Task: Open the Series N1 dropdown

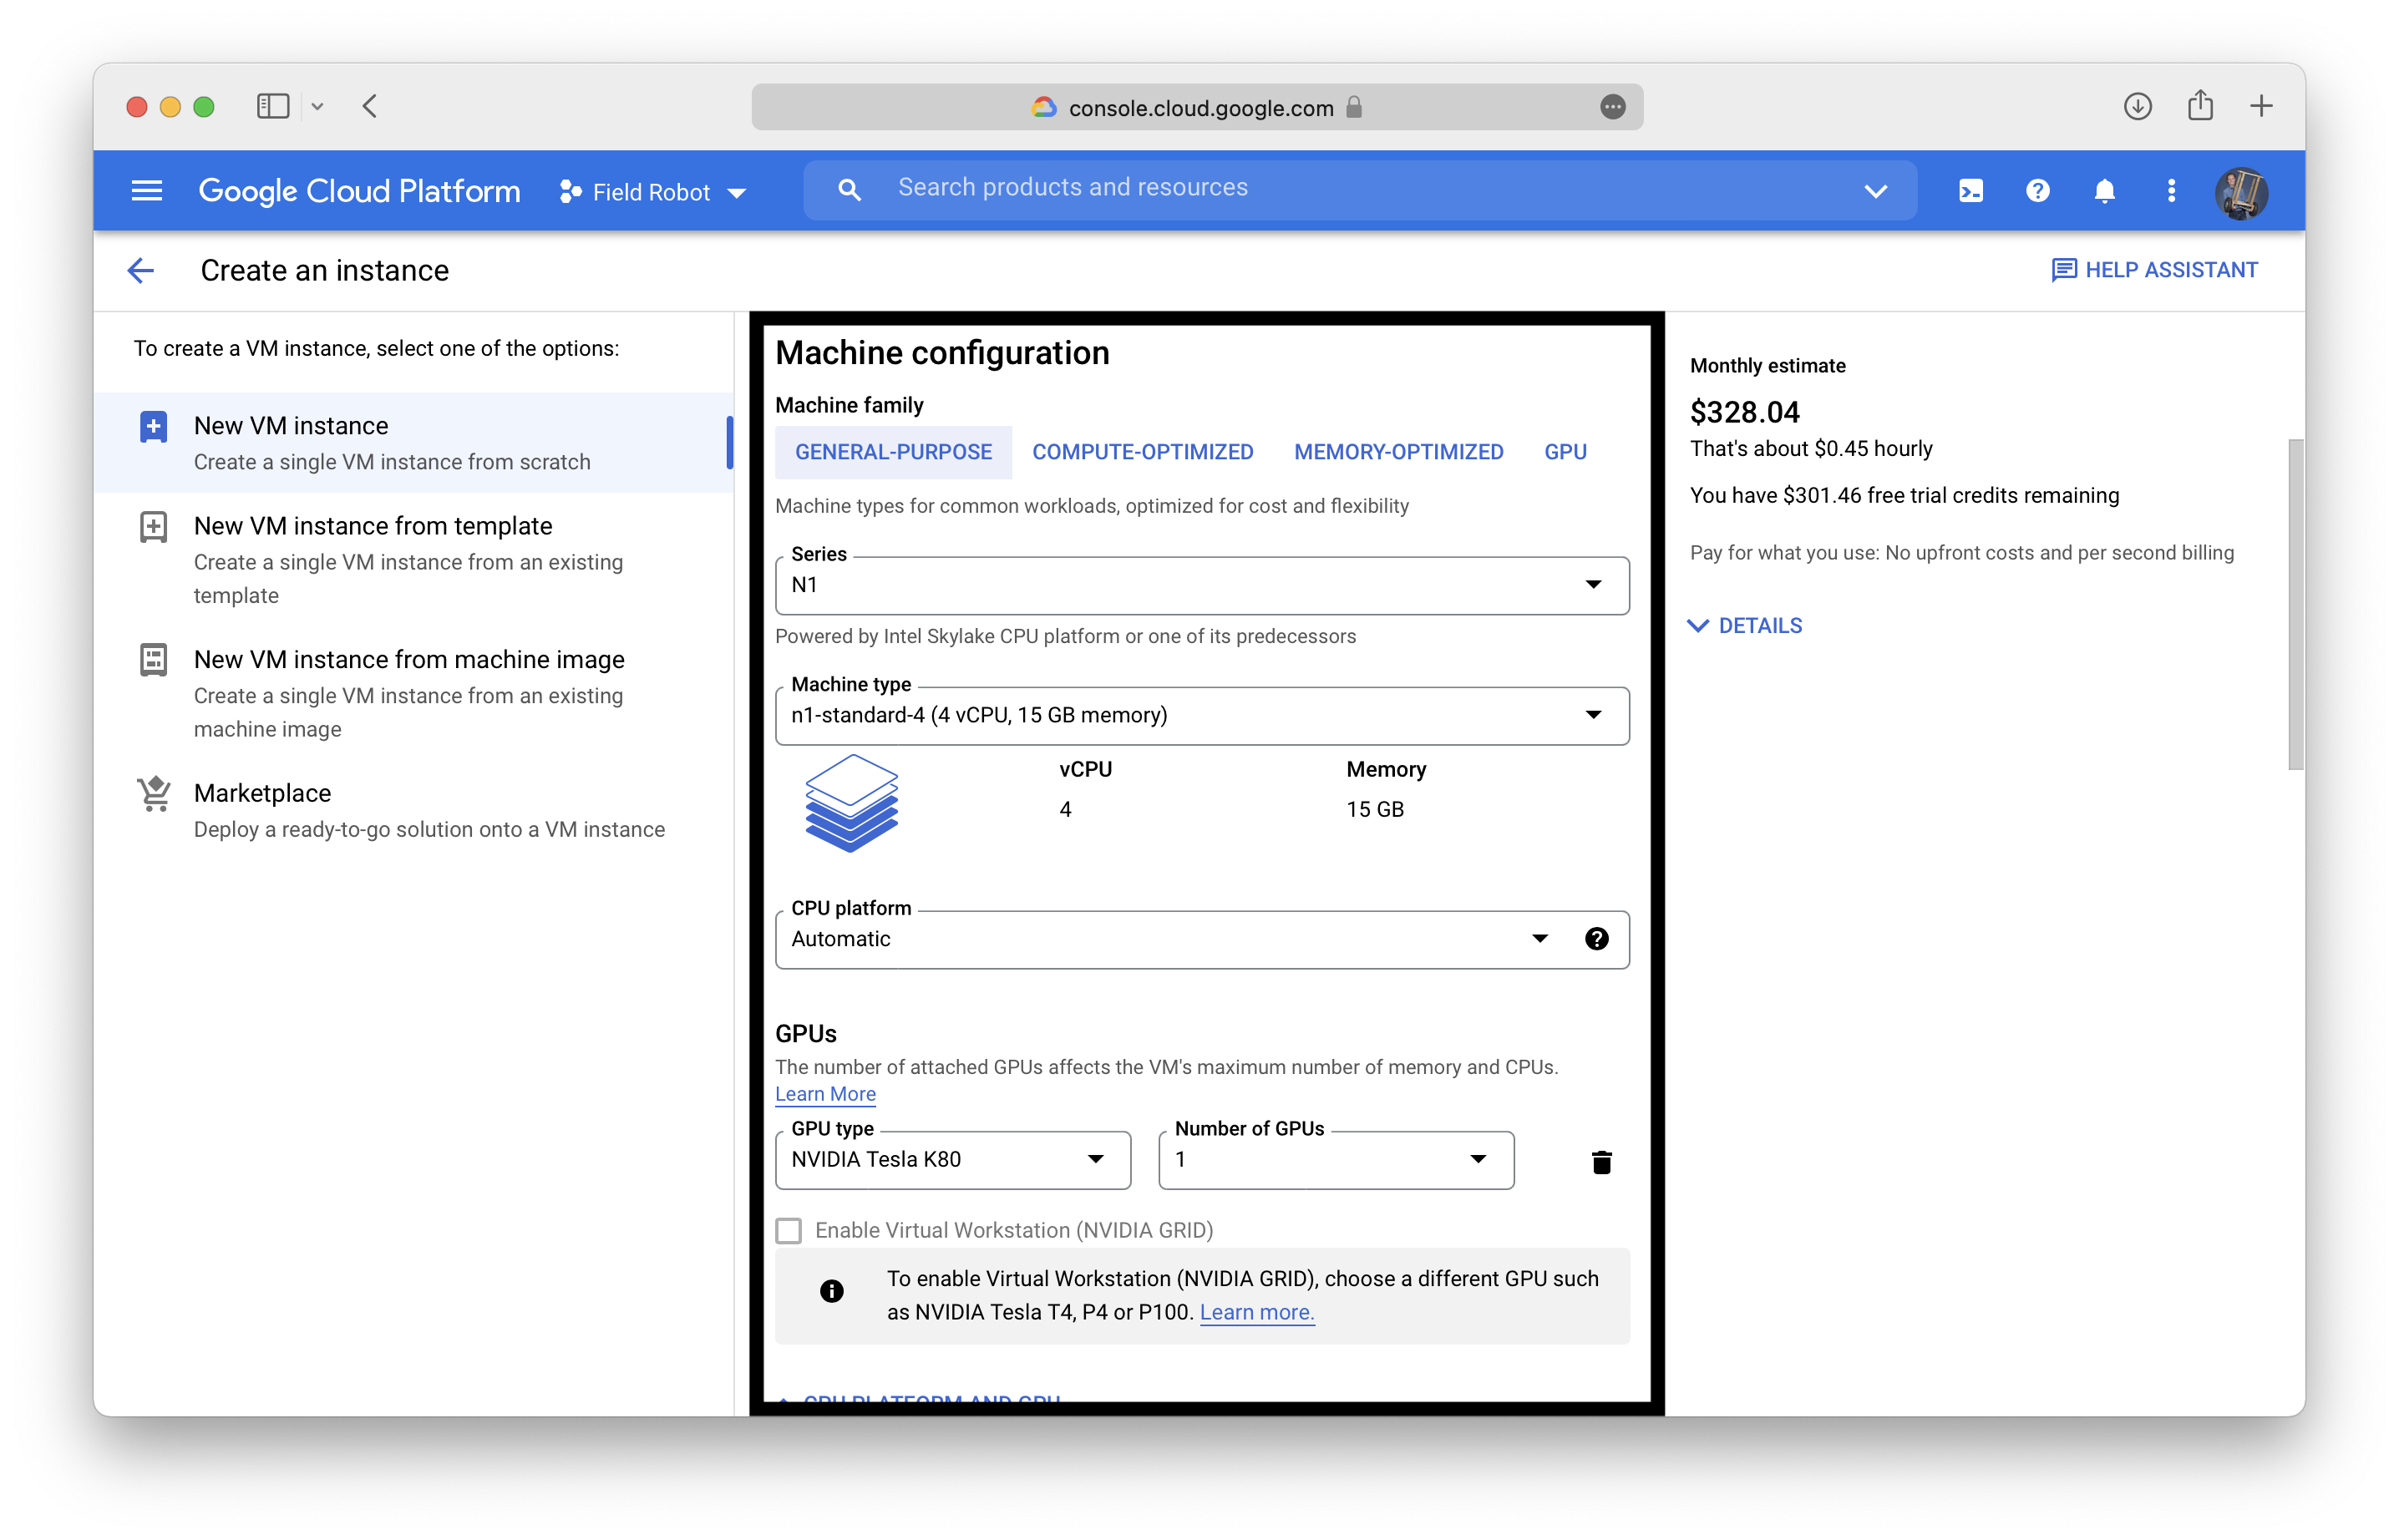Action: click(1202, 585)
